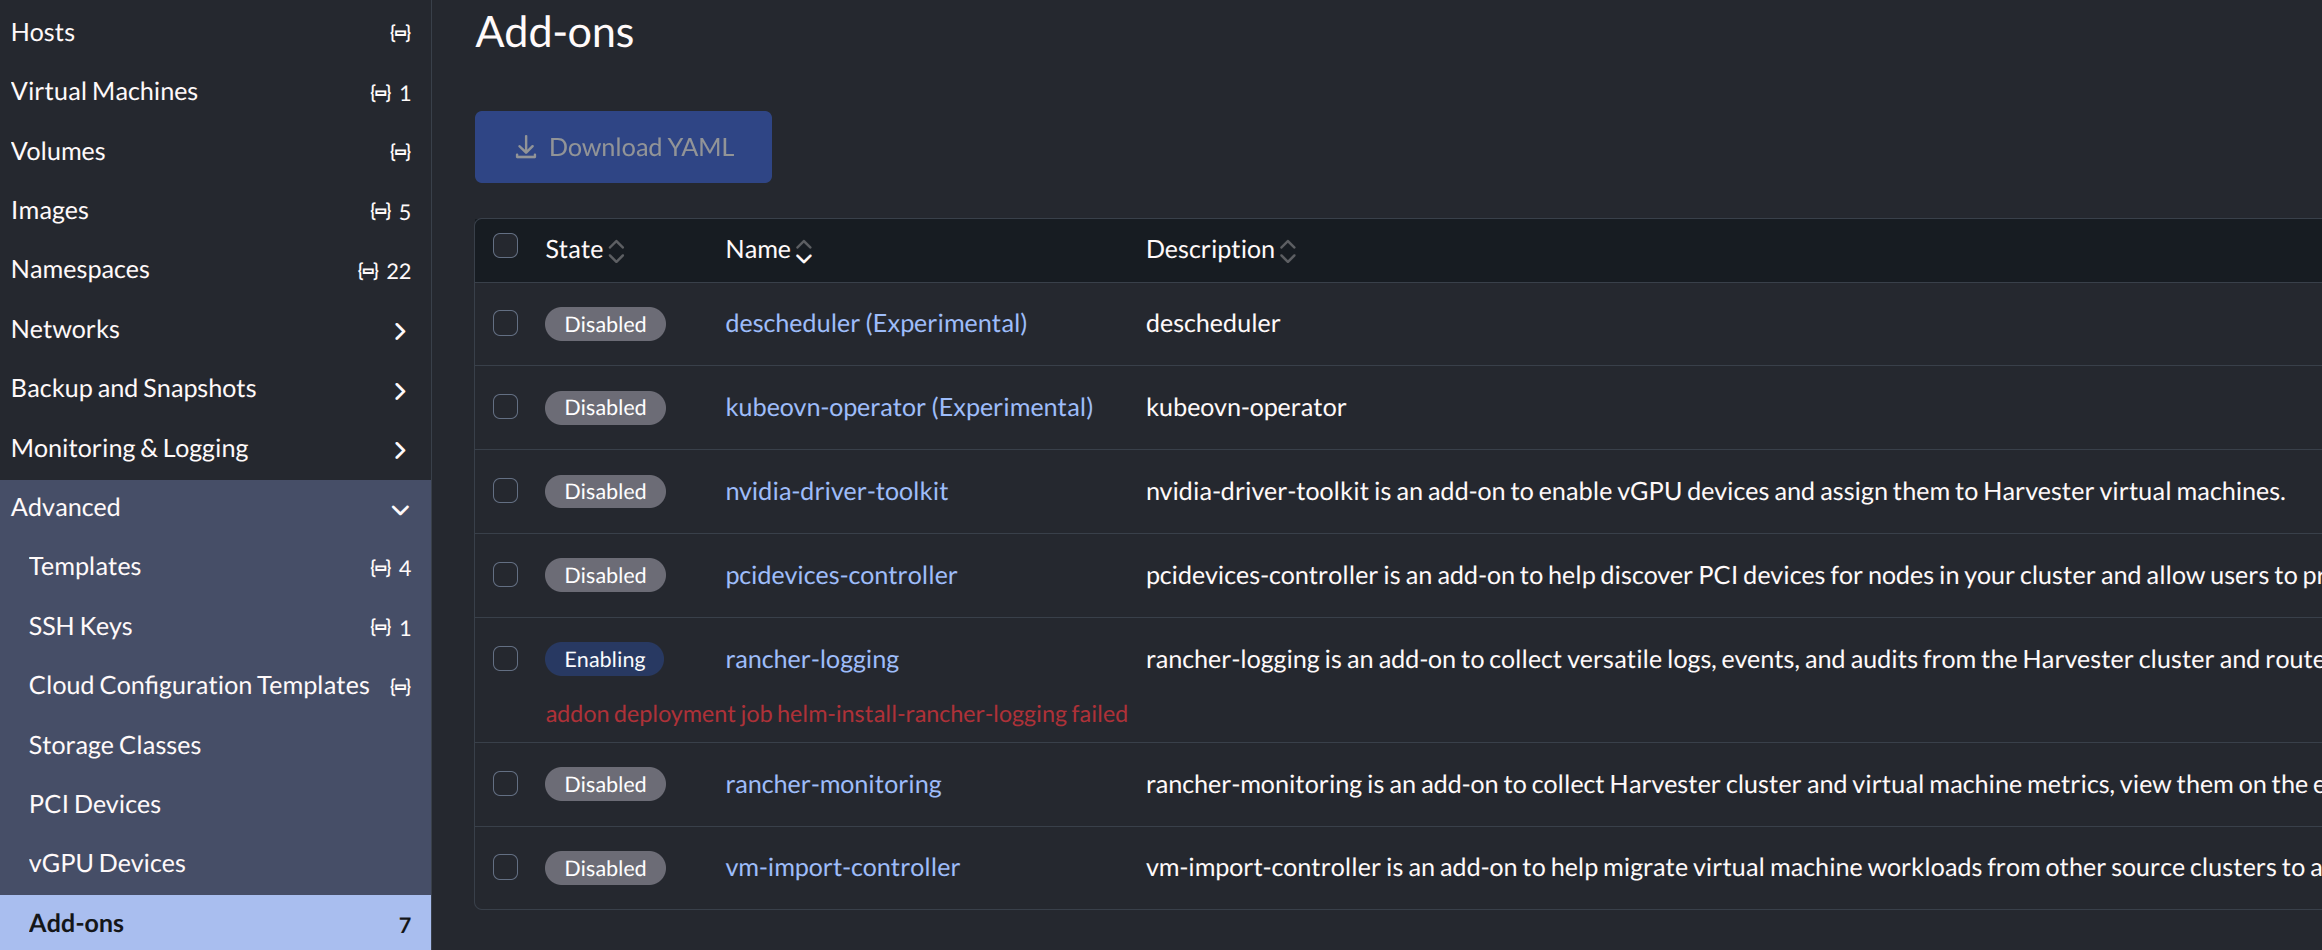Expand the Networks section
Viewport: 2322px width, 950px height.
click(400, 330)
